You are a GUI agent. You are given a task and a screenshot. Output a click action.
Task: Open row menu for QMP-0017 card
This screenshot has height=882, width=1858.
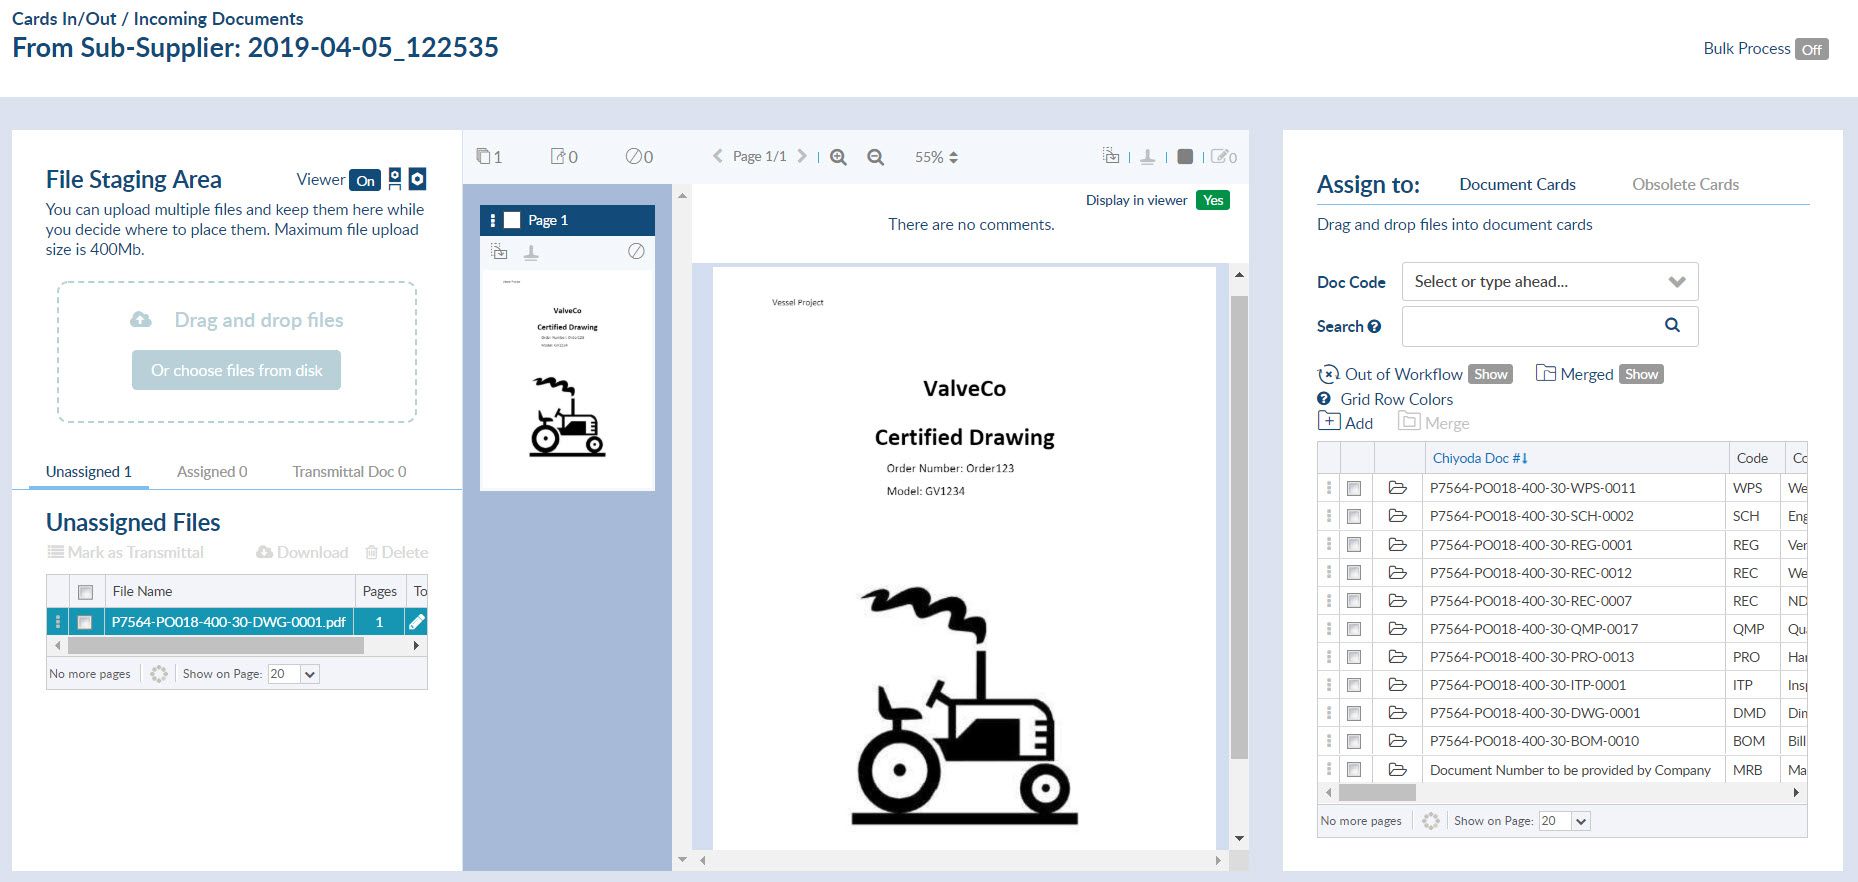click(1329, 629)
